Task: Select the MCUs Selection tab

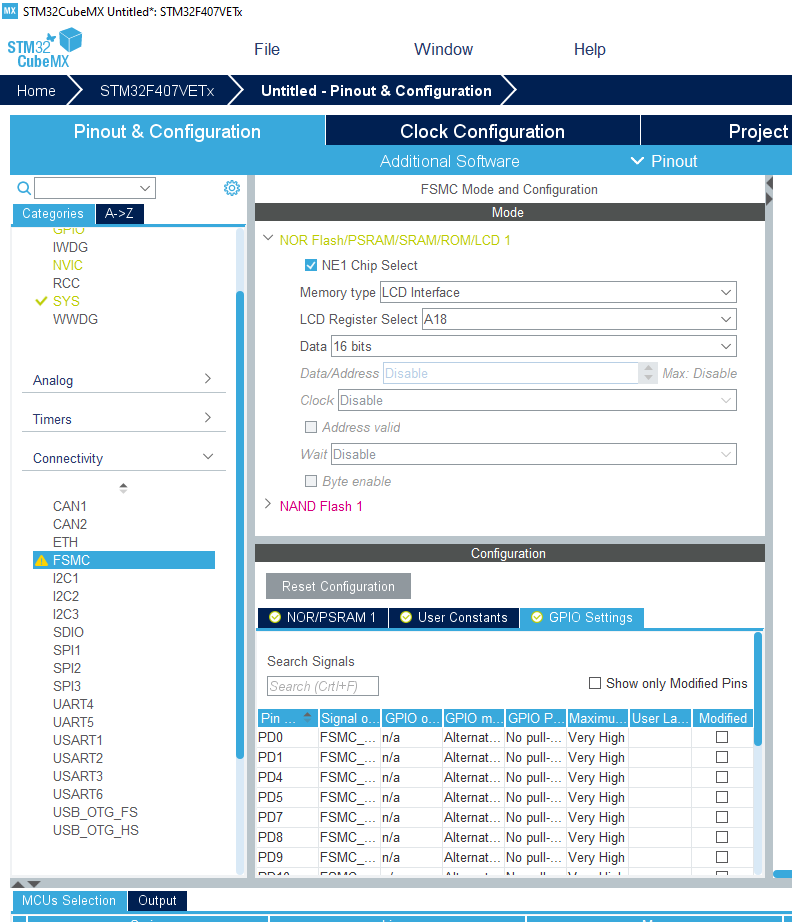Action: [69, 900]
